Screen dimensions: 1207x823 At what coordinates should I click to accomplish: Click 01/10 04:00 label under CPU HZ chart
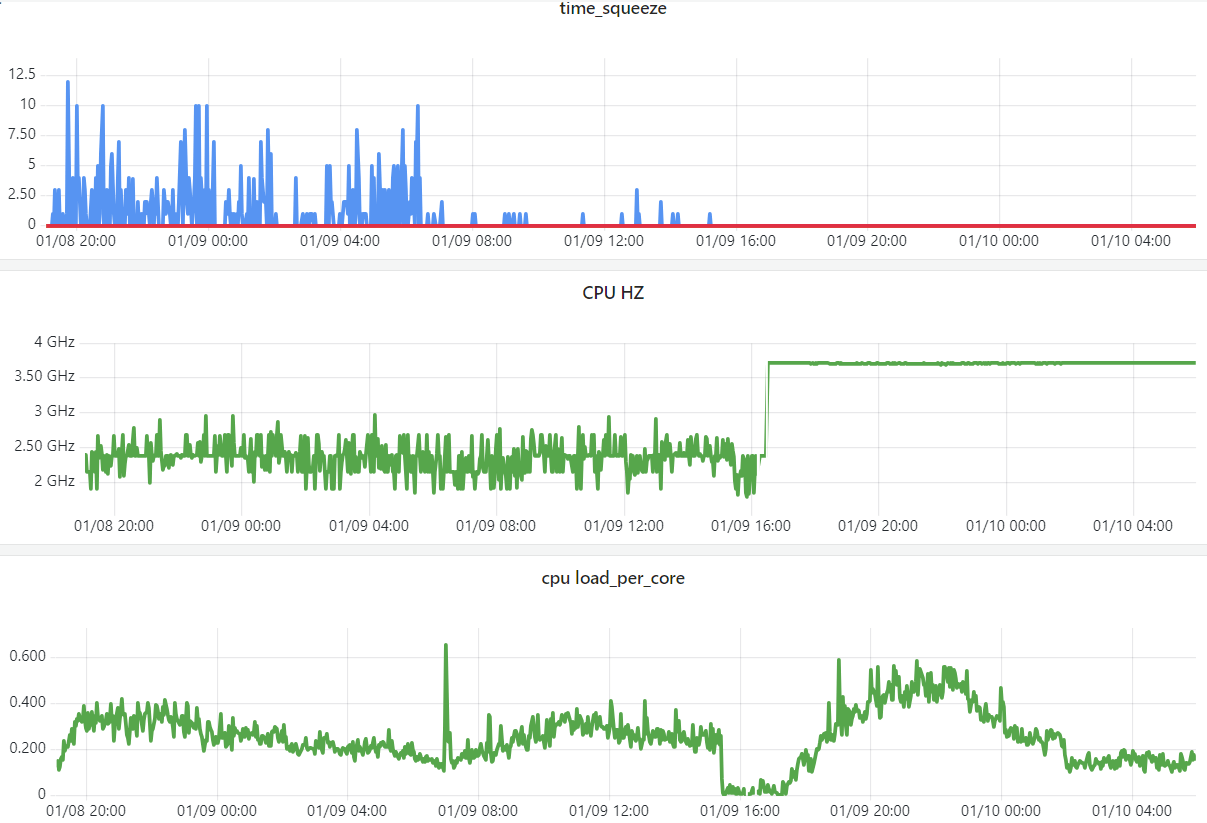click(x=1132, y=526)
